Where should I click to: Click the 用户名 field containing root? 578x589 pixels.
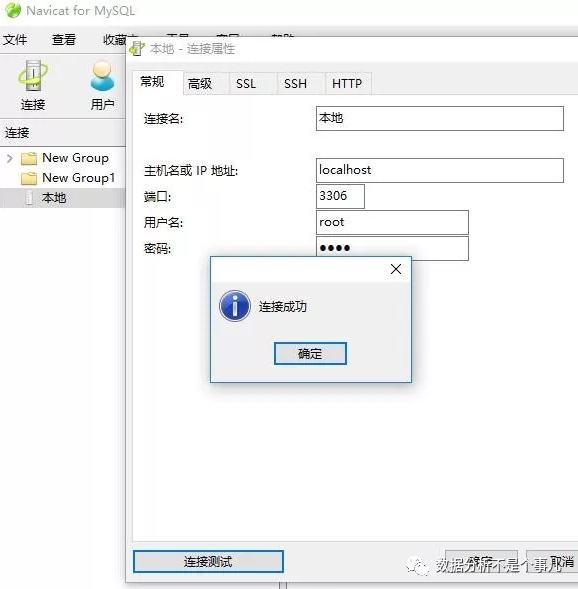click(392, 222)
